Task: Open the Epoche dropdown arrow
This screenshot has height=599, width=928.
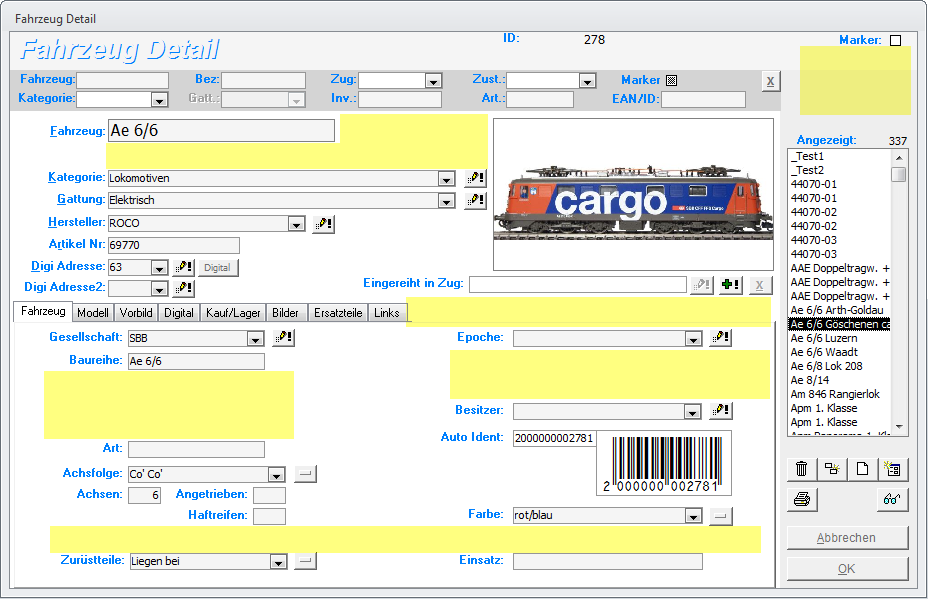Action: click(x=693, y=339)
